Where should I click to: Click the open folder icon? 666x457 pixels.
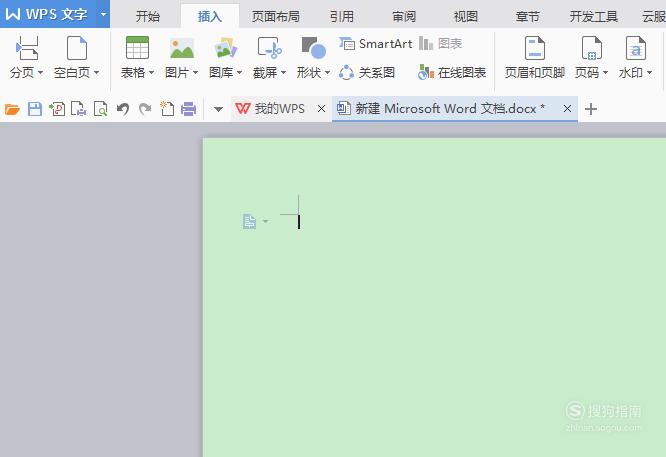(12, 110)
